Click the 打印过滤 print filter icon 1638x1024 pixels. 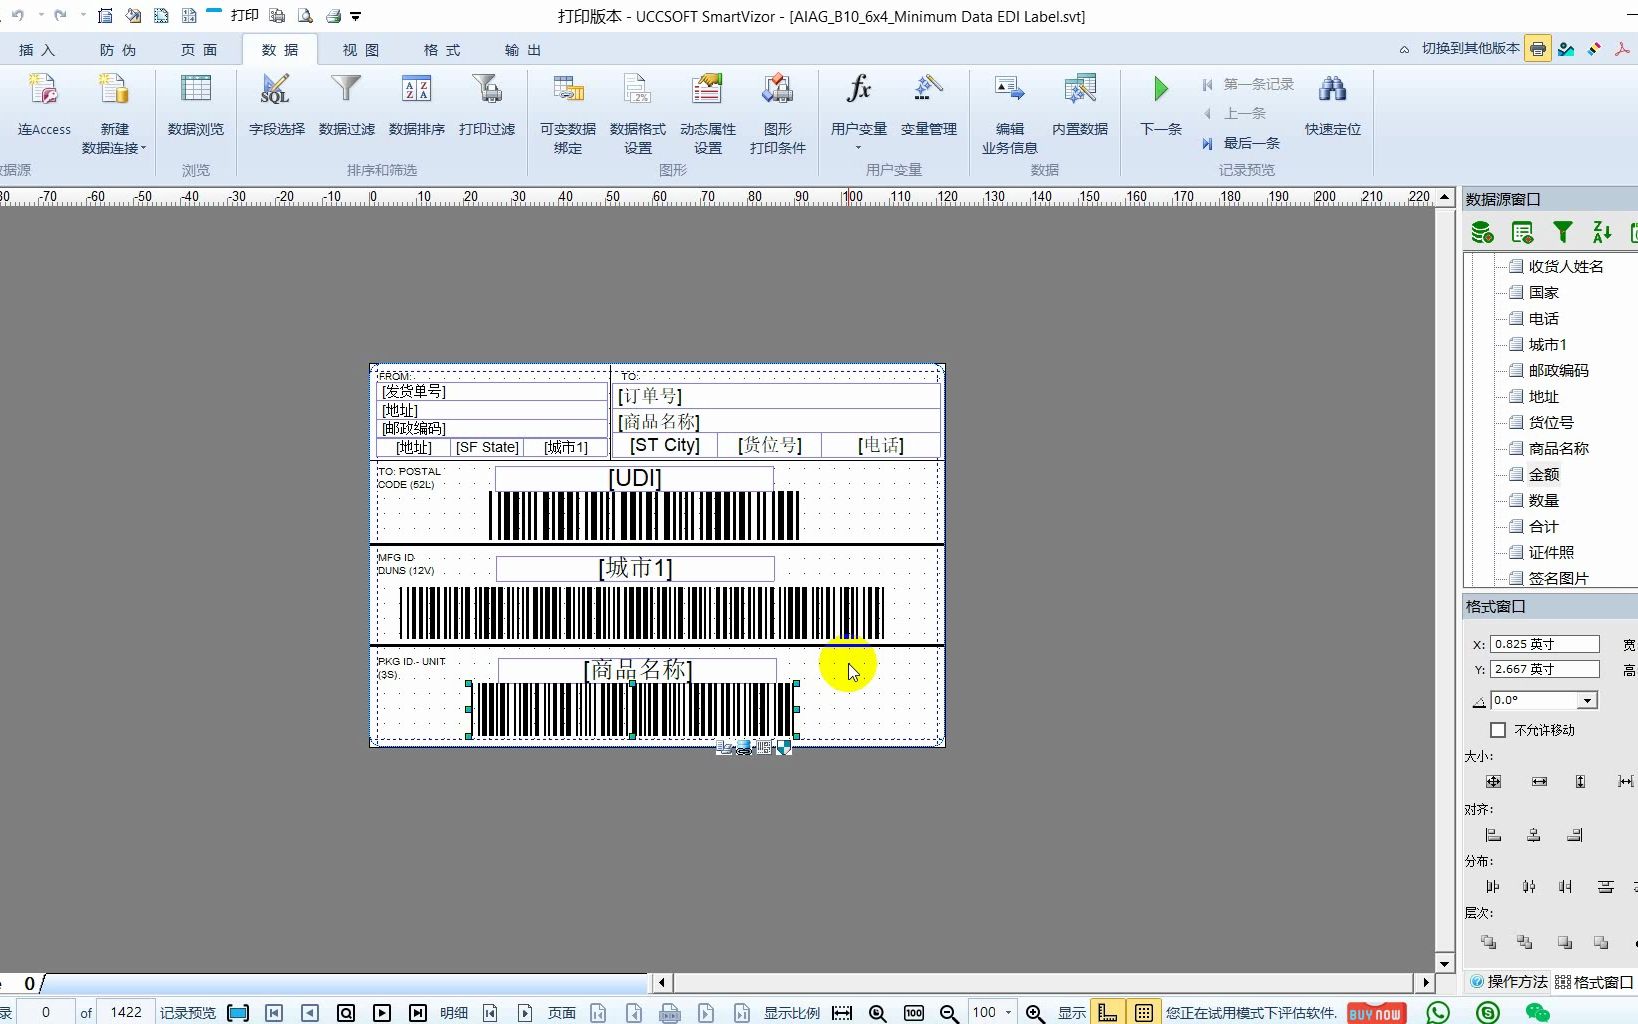pos(486,104)
